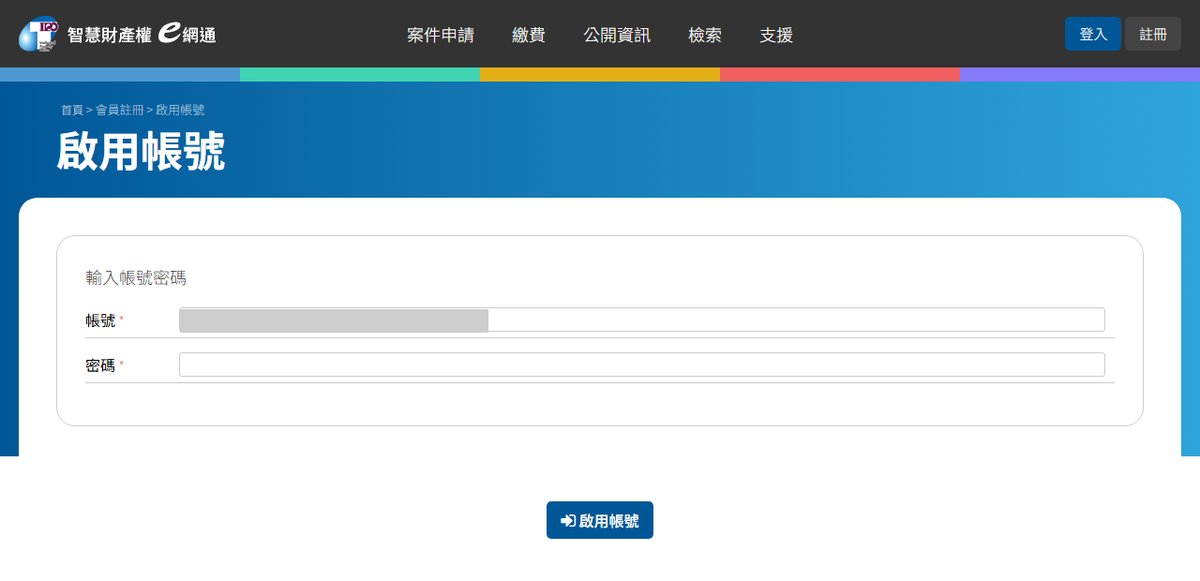The image size is (1200, 581).
Task: Click the TIPO site logo icon
Action: click(x=39, y=34)
